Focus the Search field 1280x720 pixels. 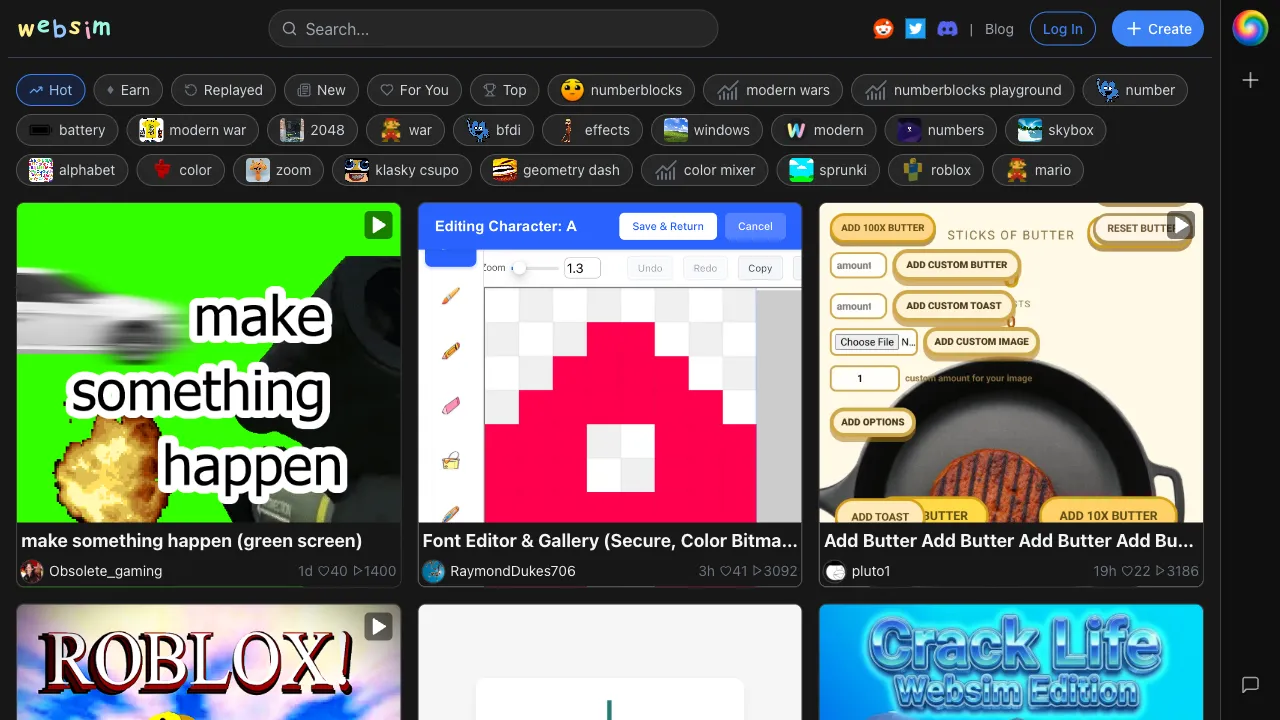pyautogui.click(x=493, y=29)
